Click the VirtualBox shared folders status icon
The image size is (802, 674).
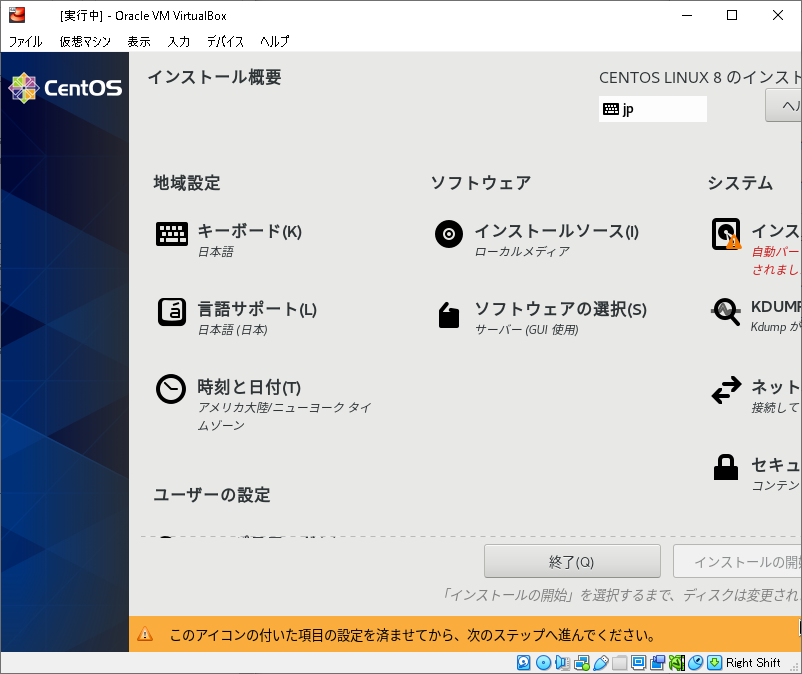click(x=619, y=663)
